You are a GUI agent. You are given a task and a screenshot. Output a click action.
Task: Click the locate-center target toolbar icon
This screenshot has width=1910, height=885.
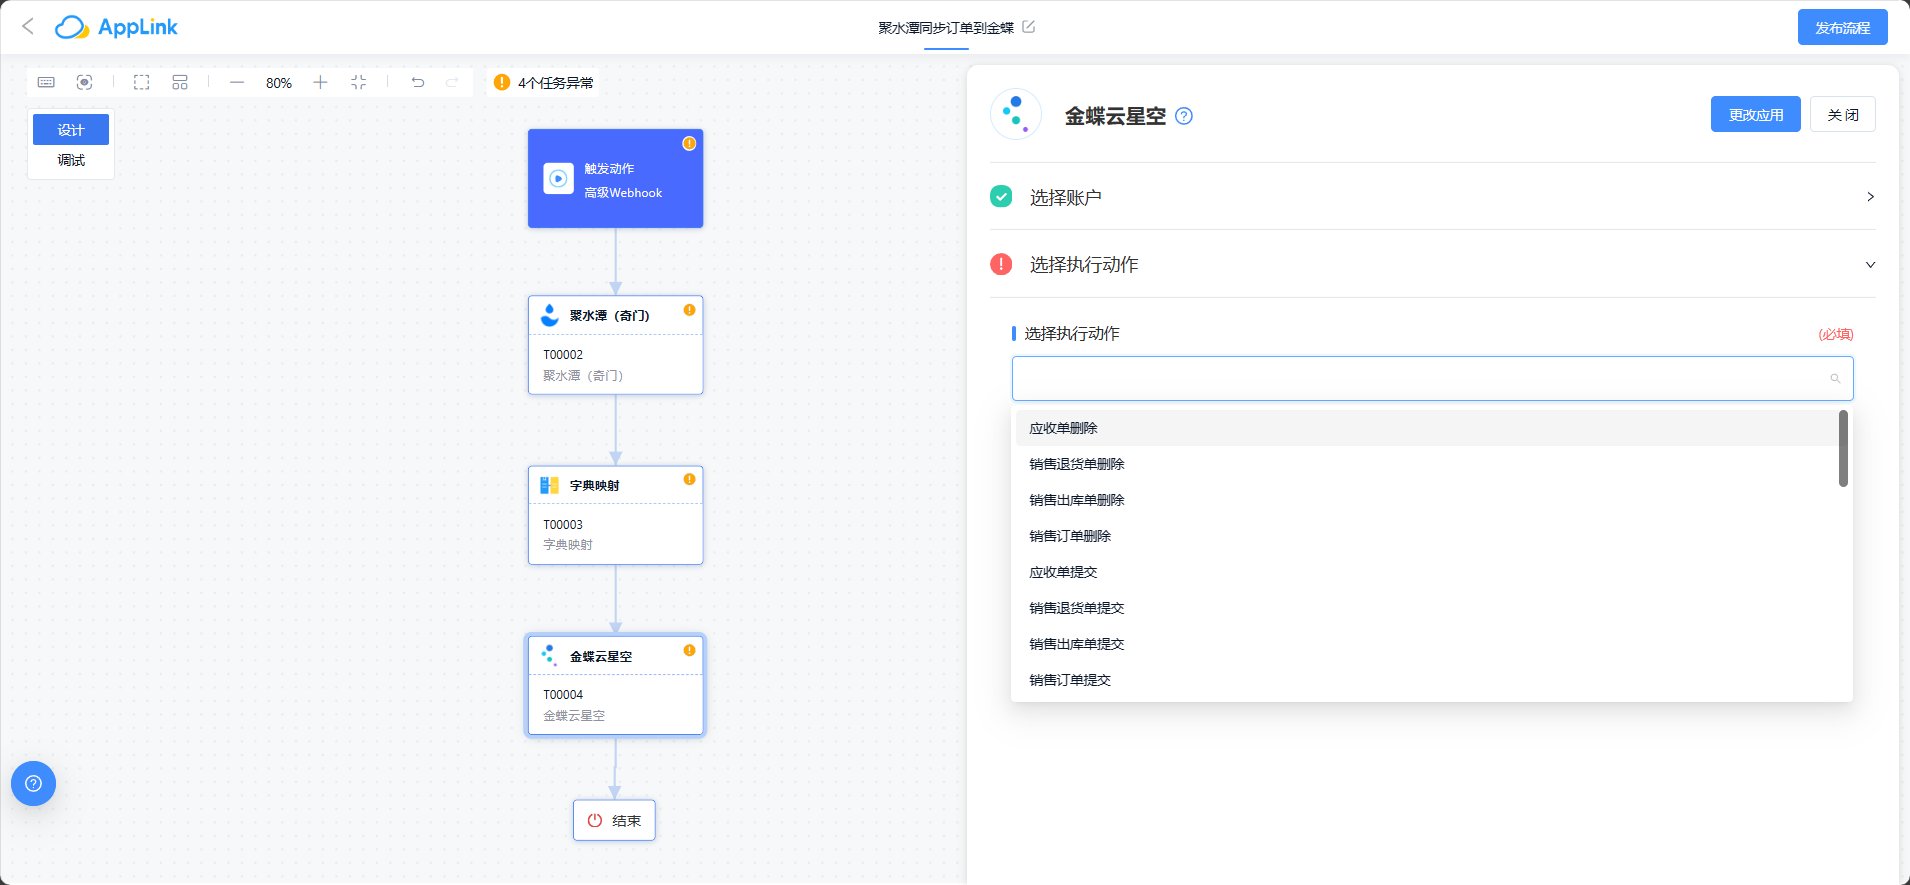pos(85,82)
